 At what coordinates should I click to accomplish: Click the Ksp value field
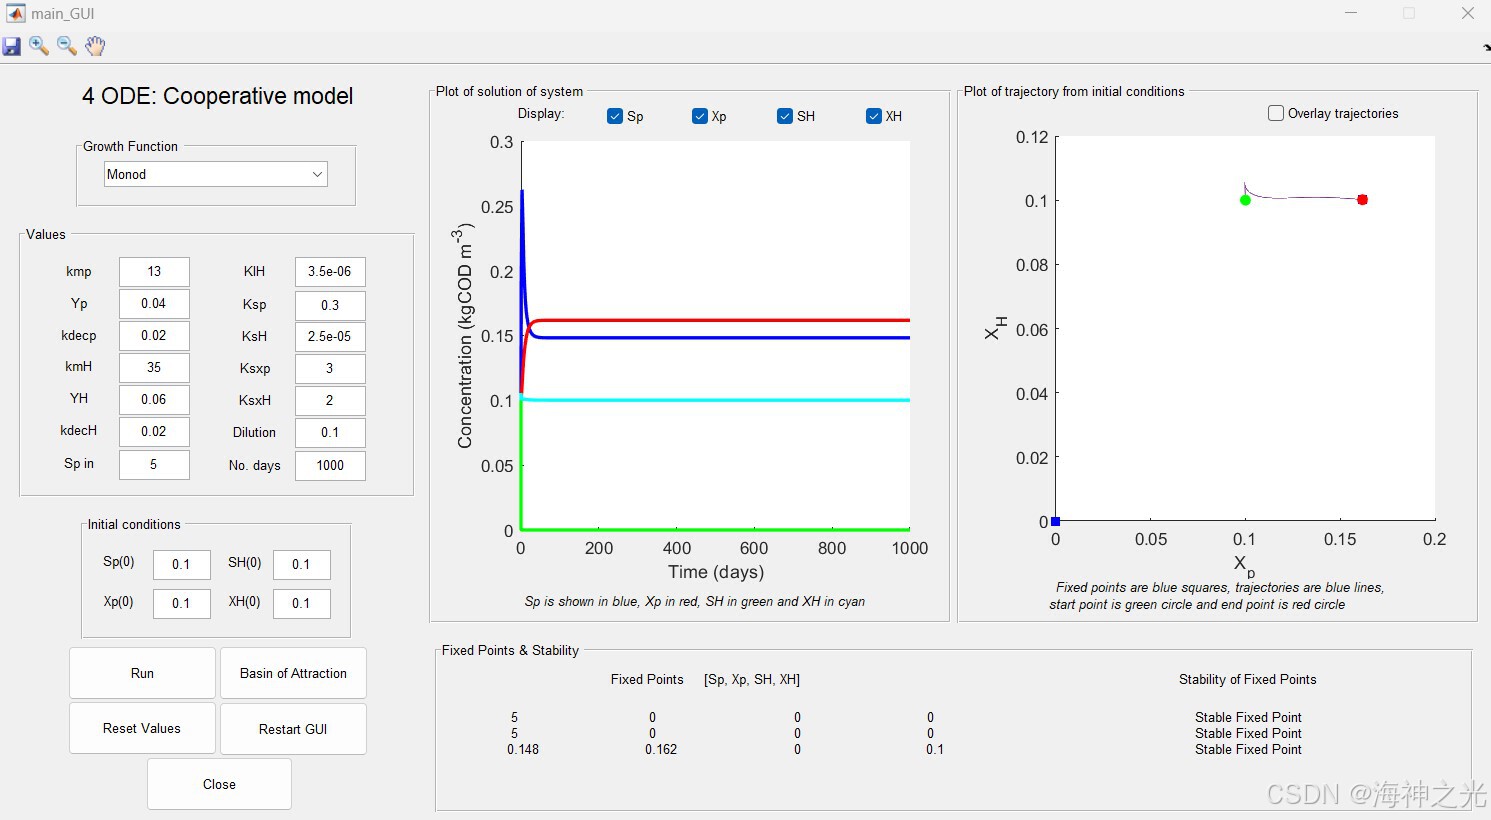pos(330,305)
